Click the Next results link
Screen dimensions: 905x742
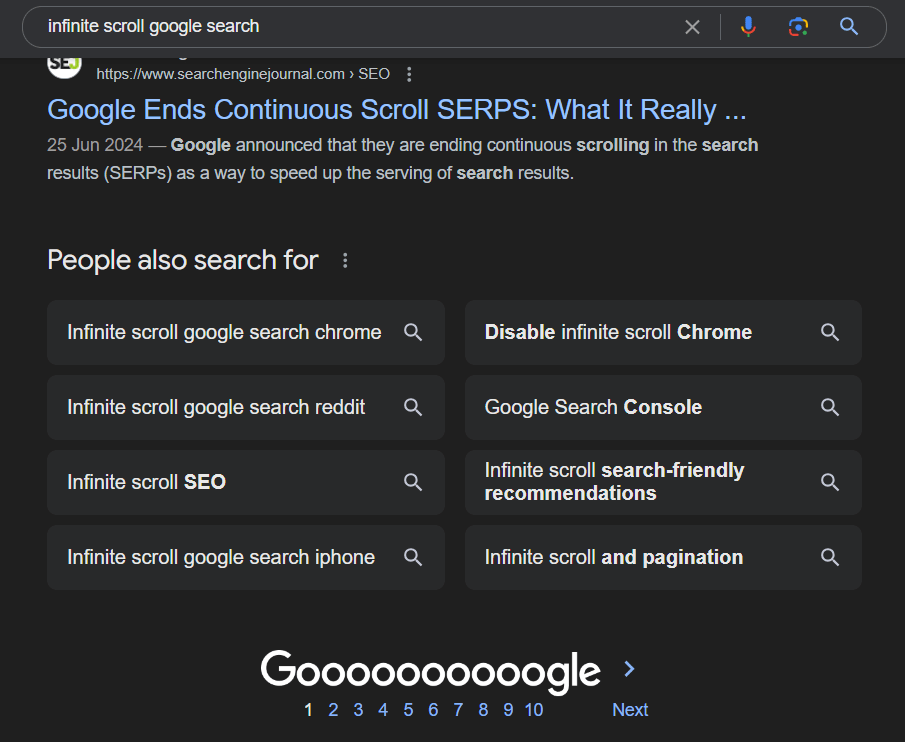point(630,710)
